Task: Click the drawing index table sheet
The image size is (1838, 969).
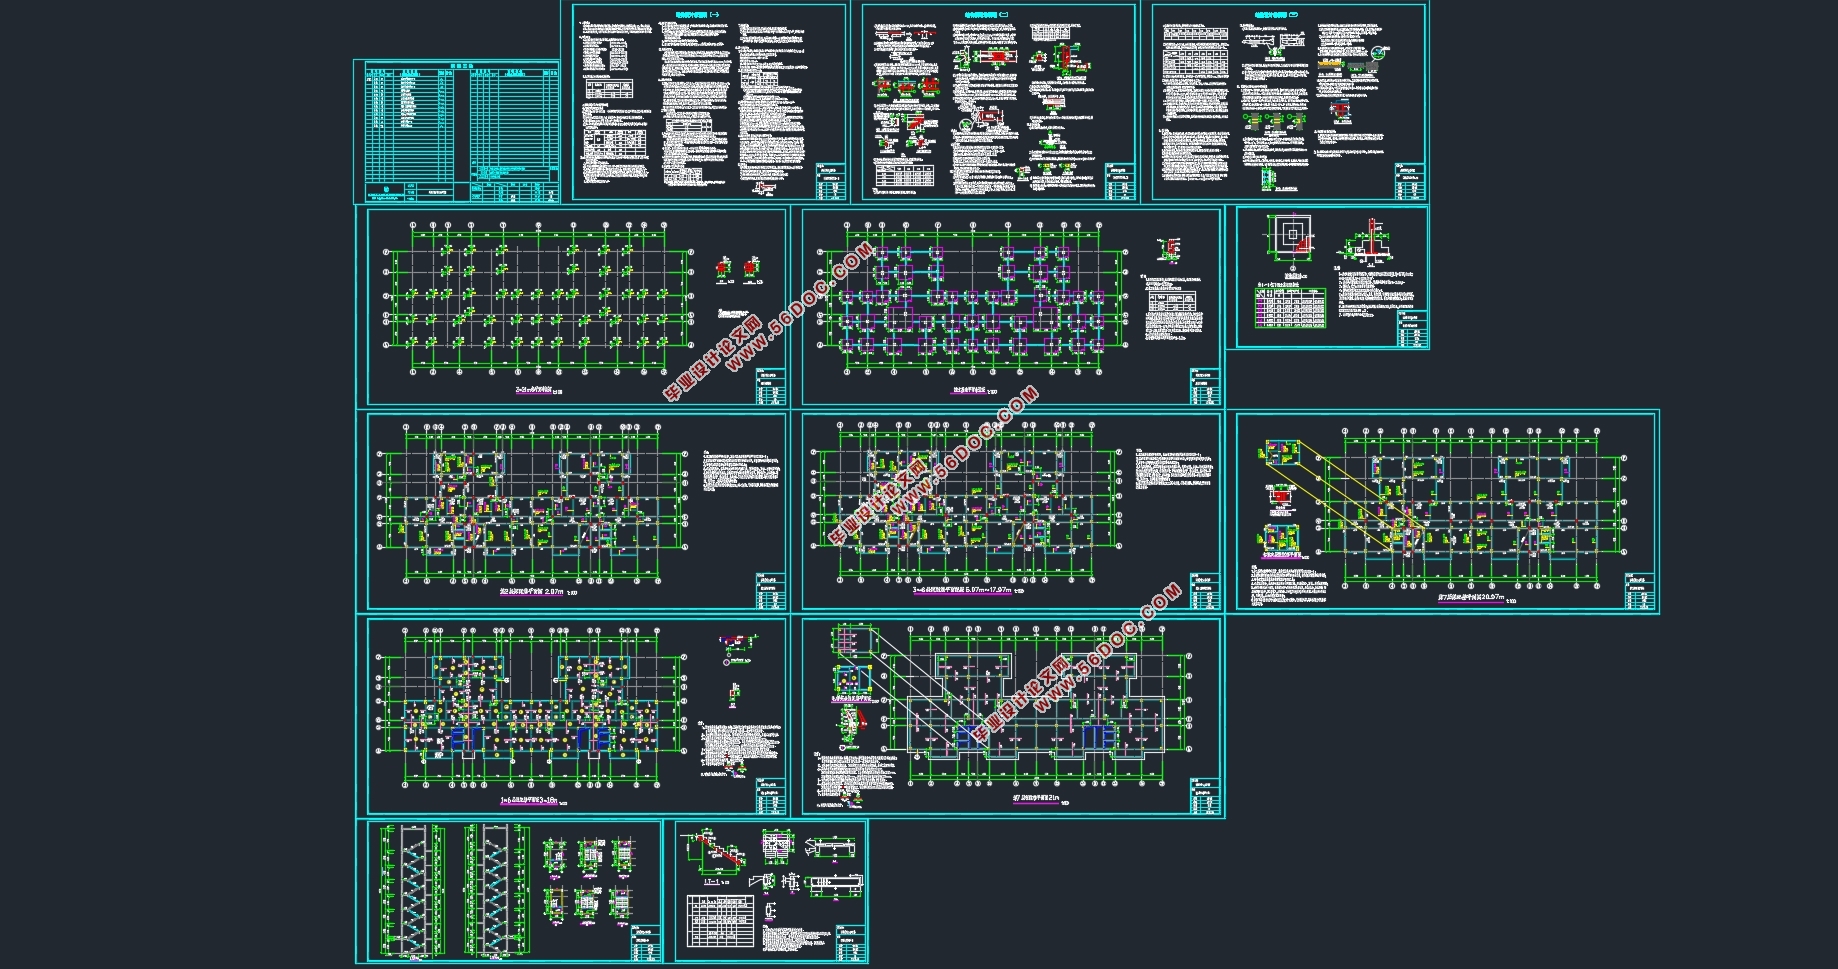Action: (456, 132)
